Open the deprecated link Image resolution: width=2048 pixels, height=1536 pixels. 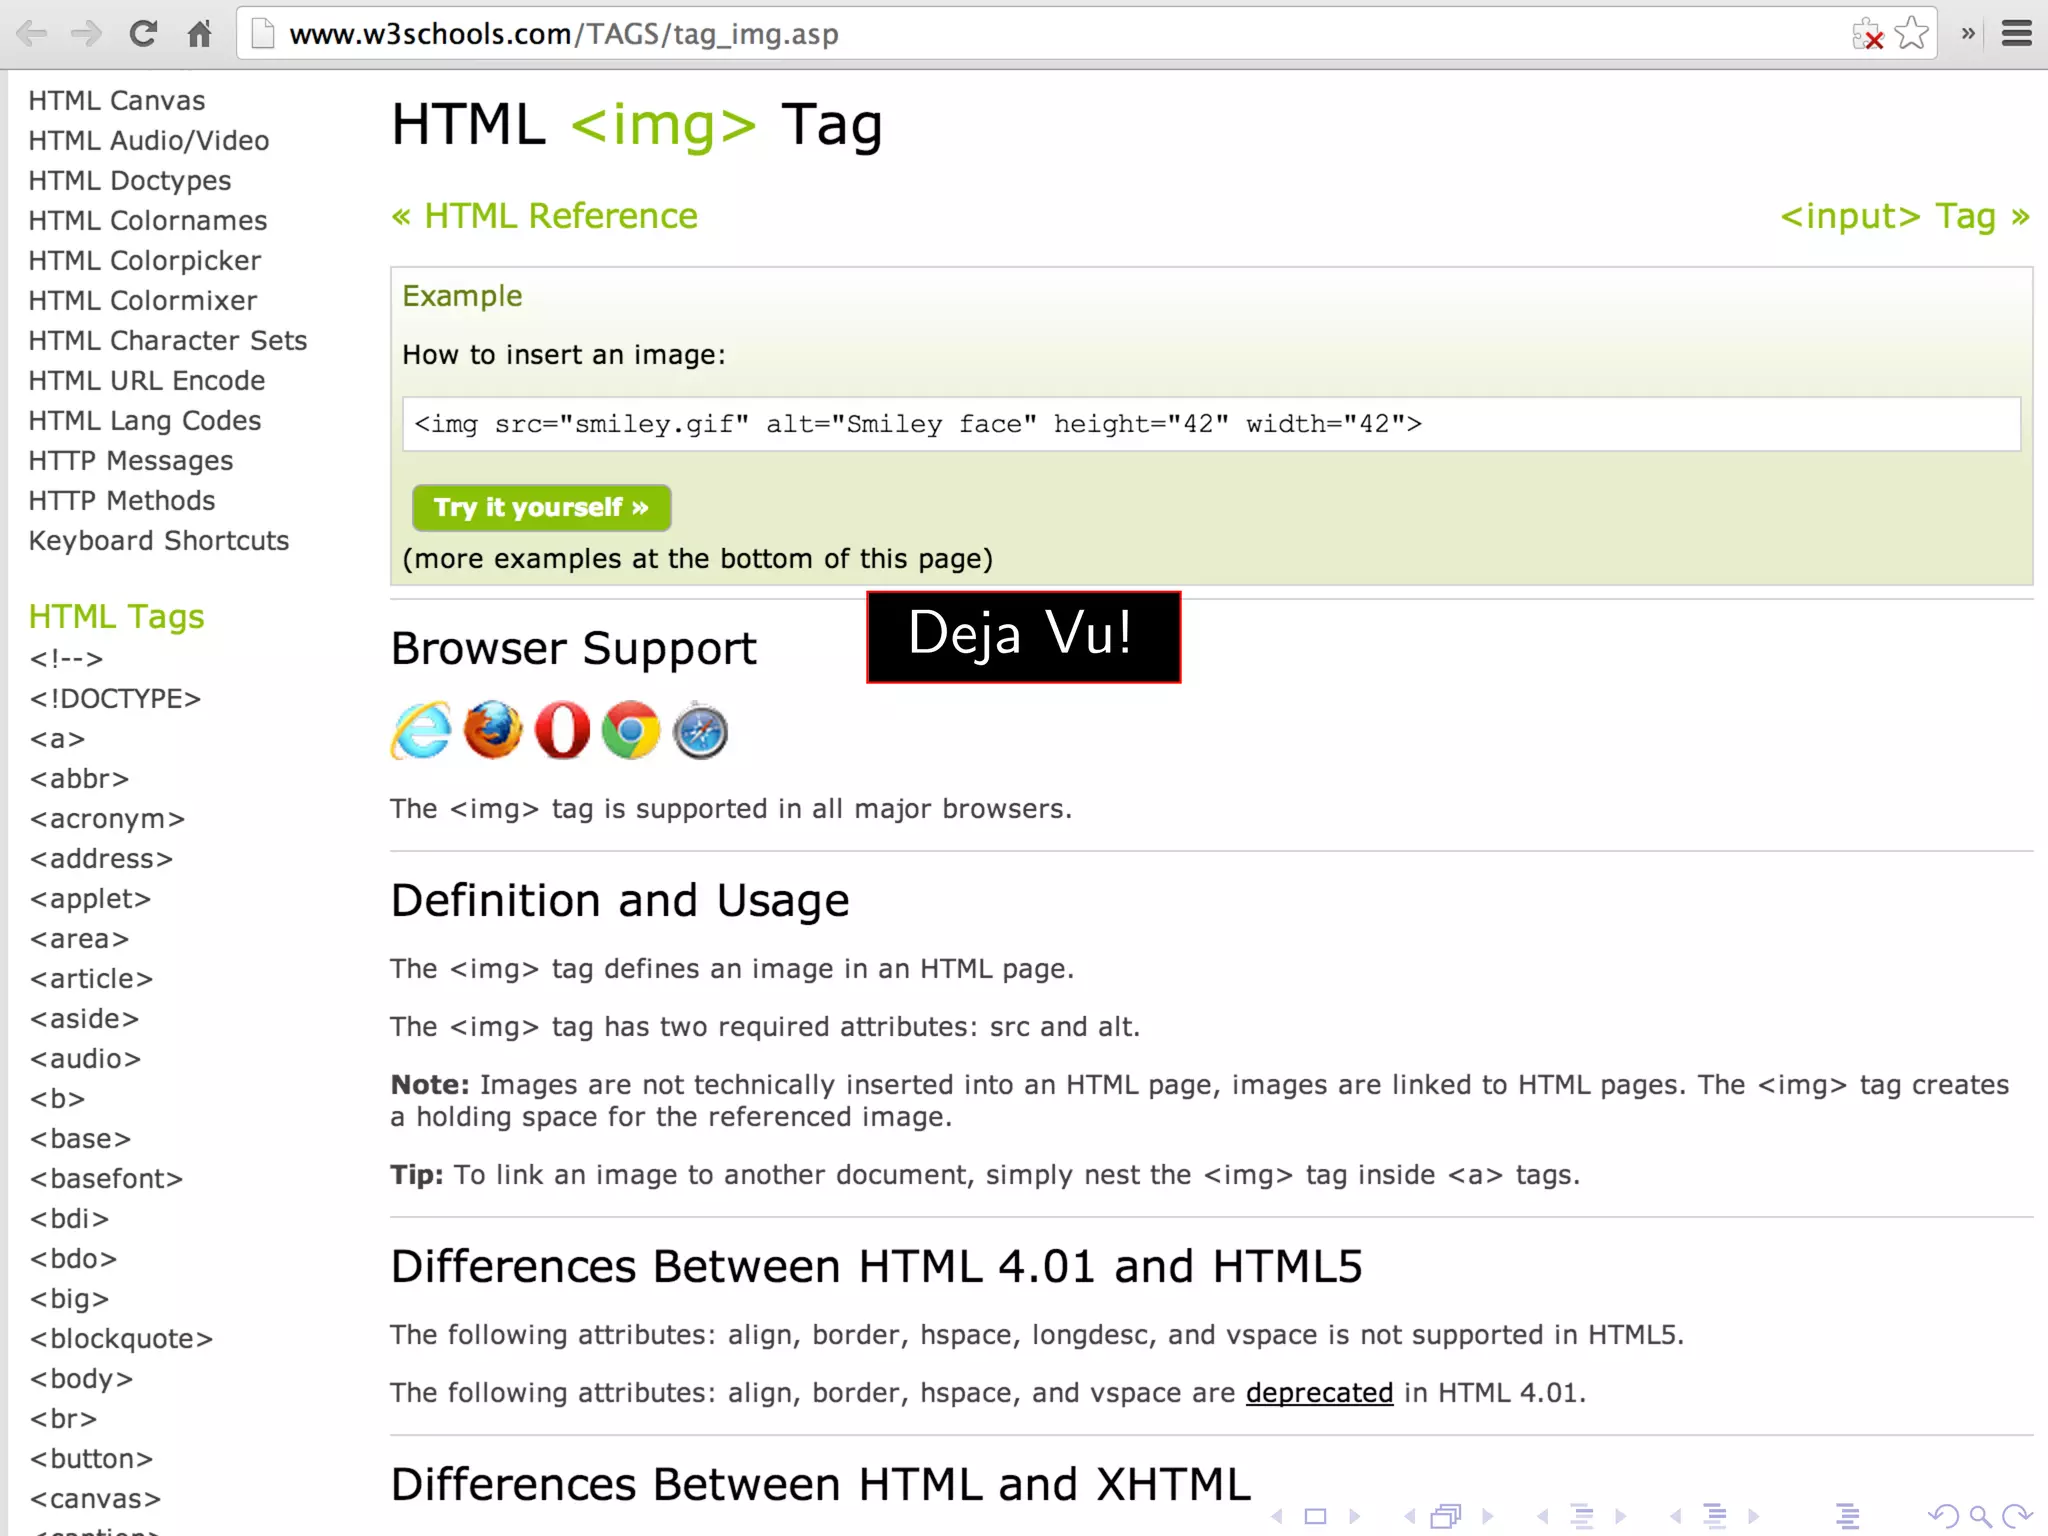pyautogui.click(x=1319, y=1392)
